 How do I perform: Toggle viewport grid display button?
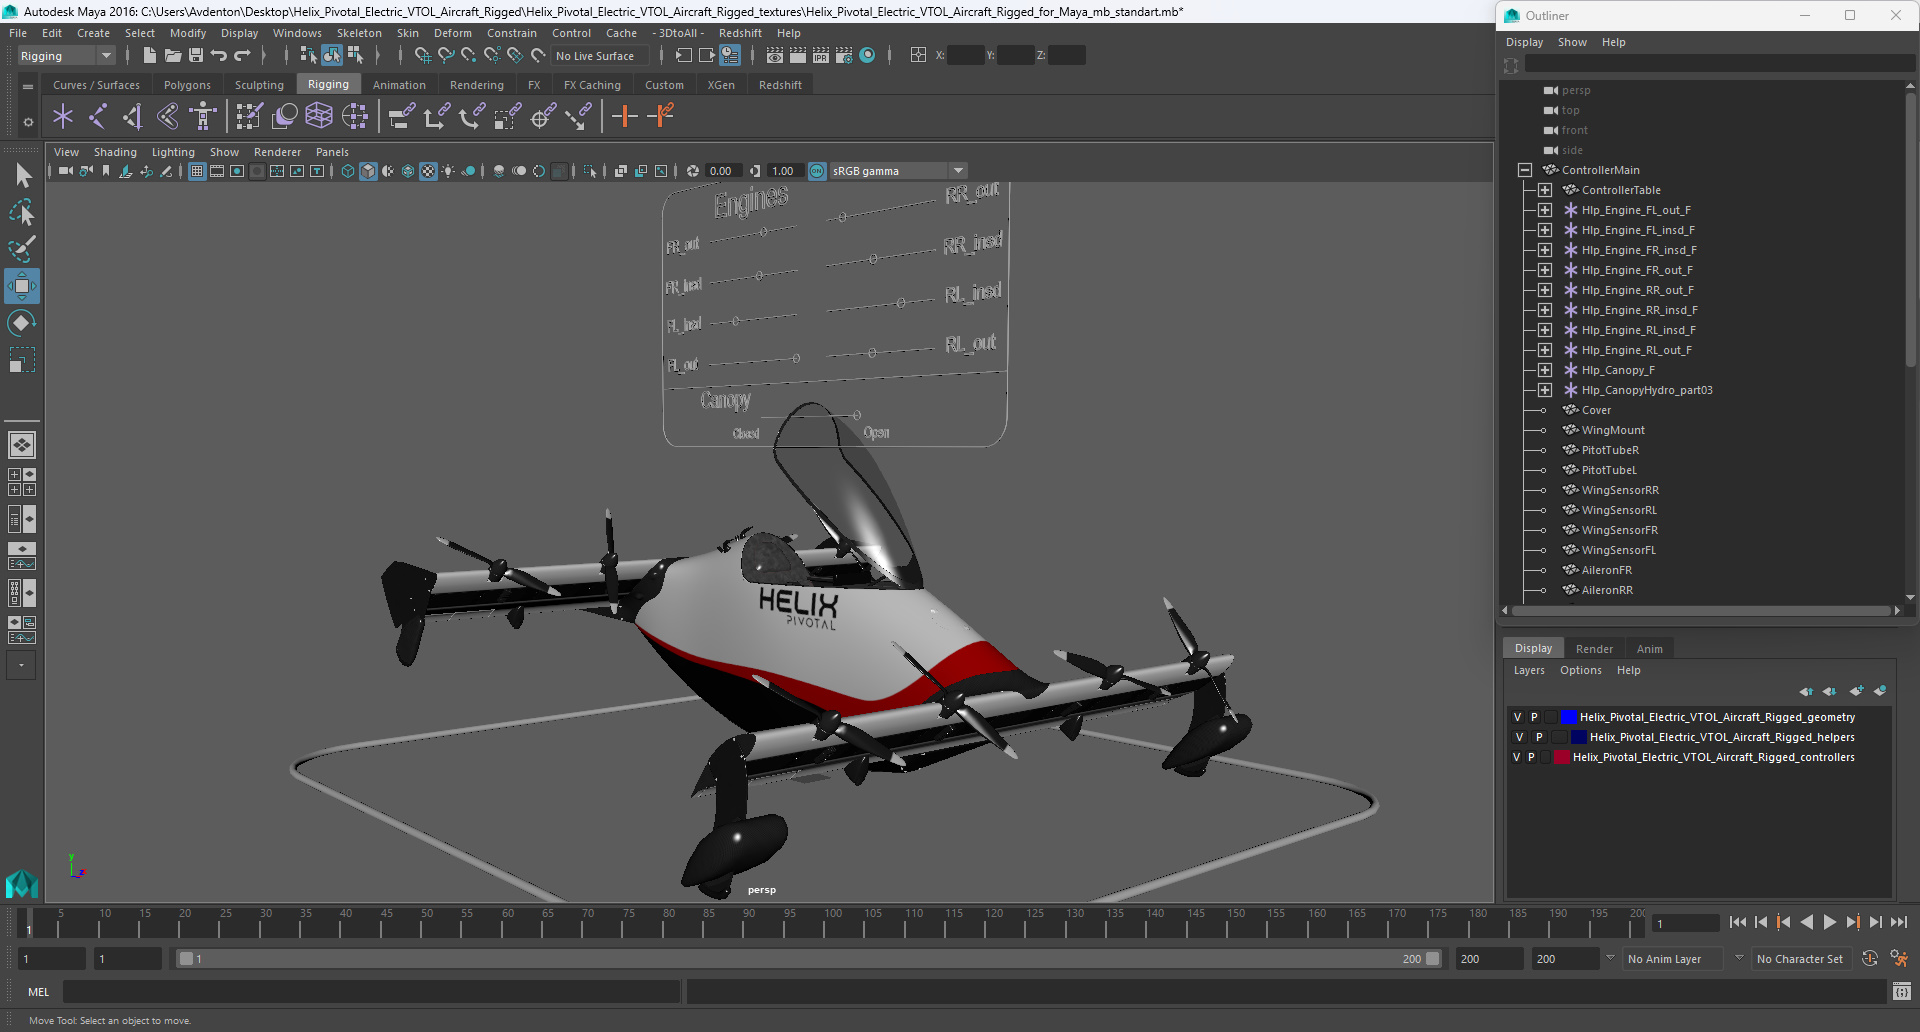pyautogui.click(x=197, y=171)
